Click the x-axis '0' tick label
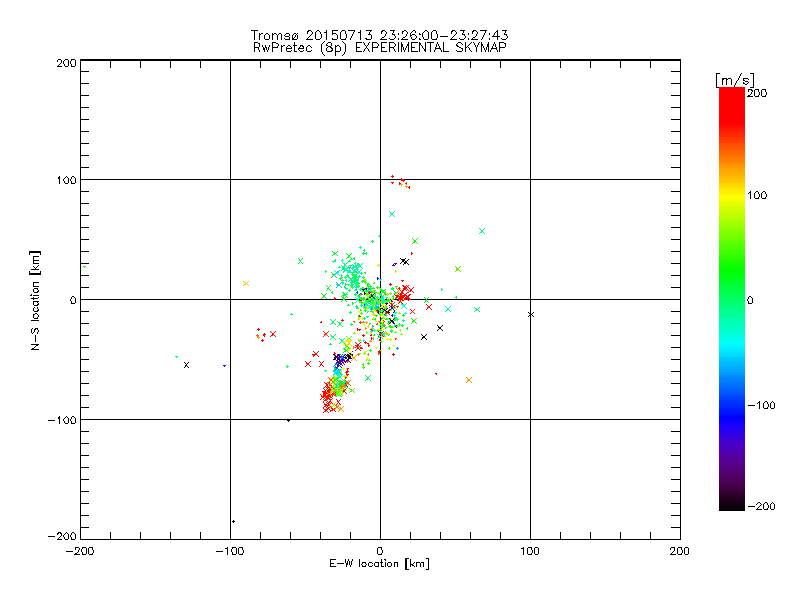This screenshot has height=600, width=800. click(380, 552)
